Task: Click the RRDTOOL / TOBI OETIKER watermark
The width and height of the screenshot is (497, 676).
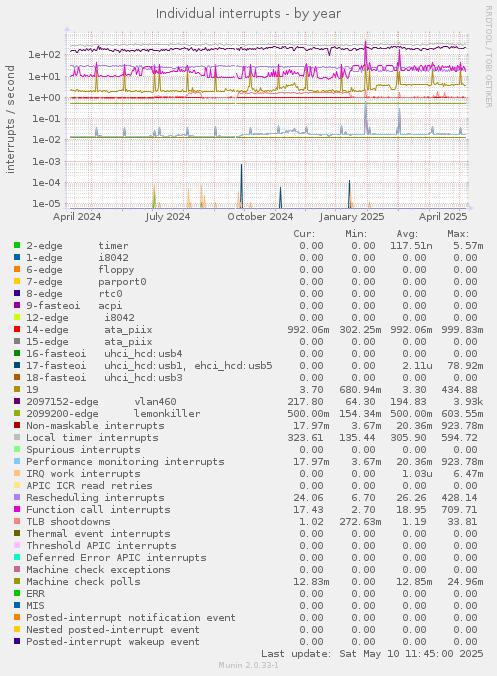Action: tap(488, 56)
